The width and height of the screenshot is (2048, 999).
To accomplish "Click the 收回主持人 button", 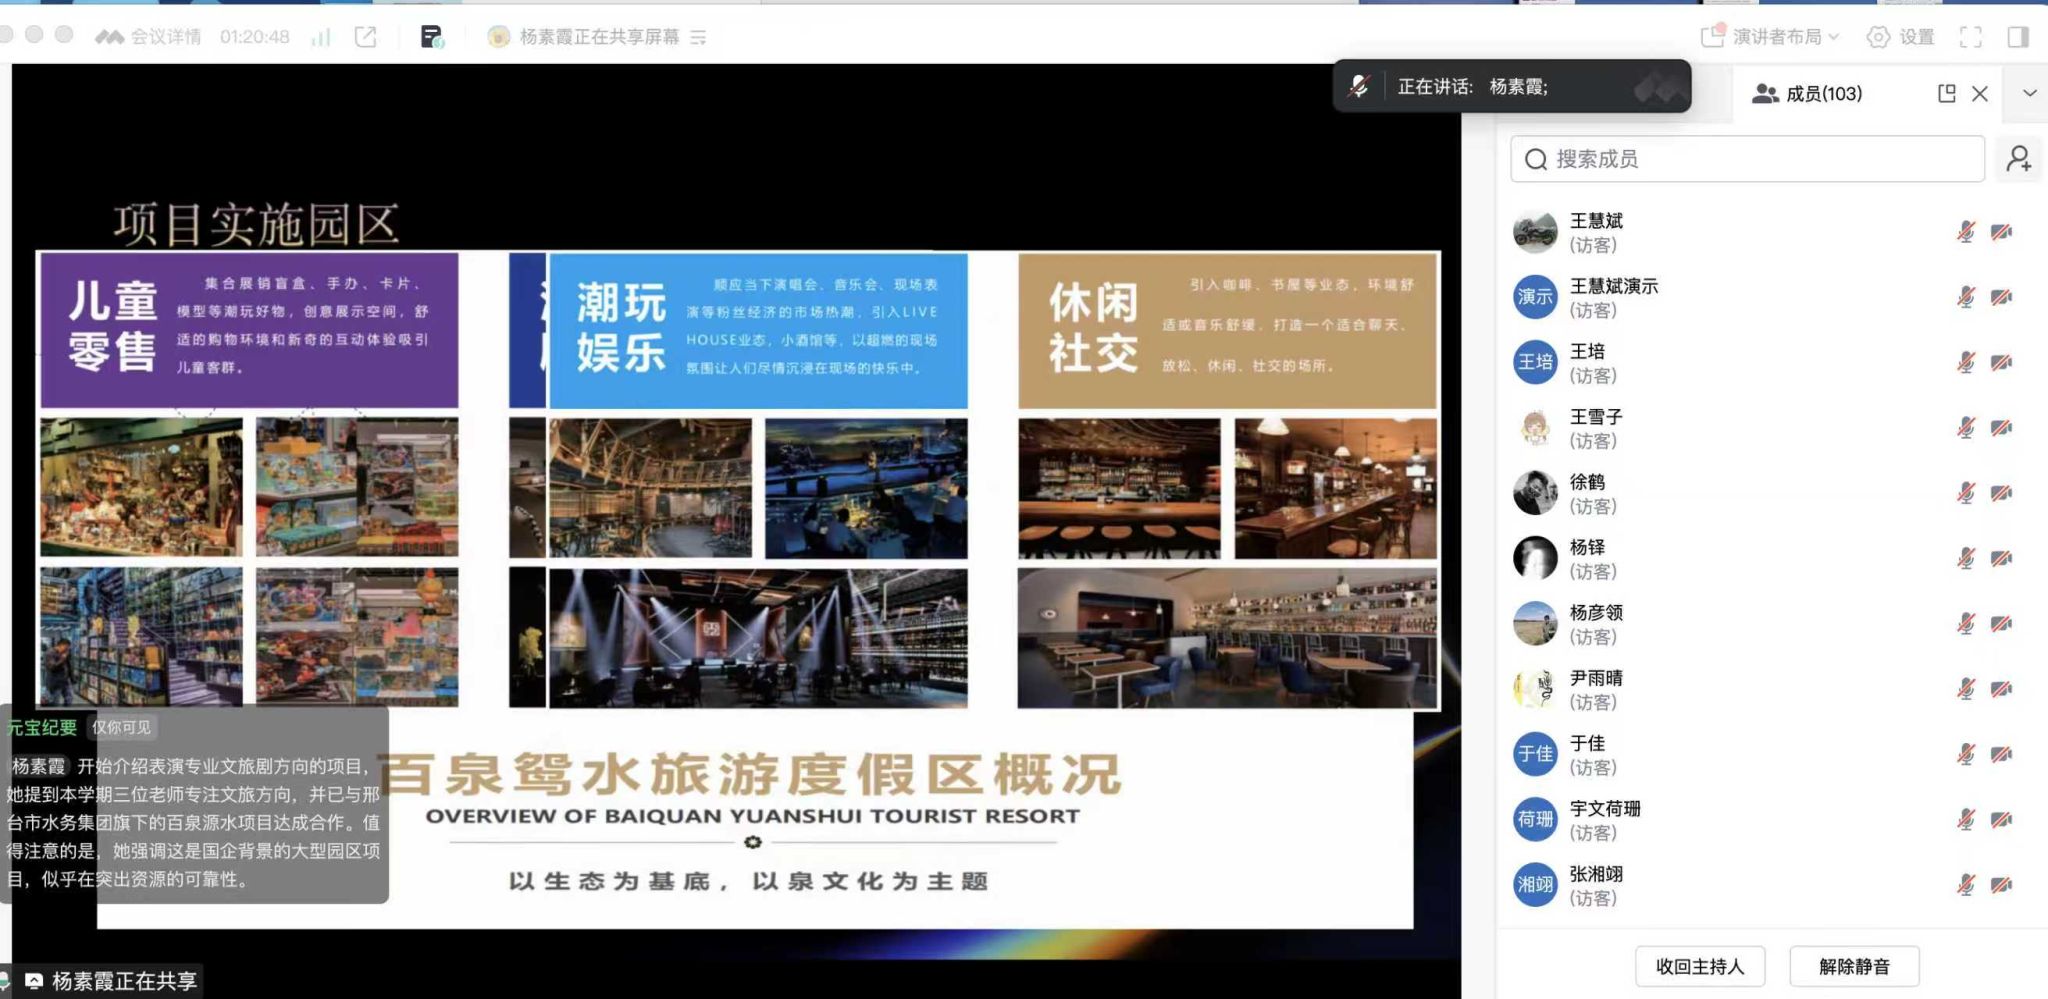I will pyautogui.click(x=1700, y=966).
